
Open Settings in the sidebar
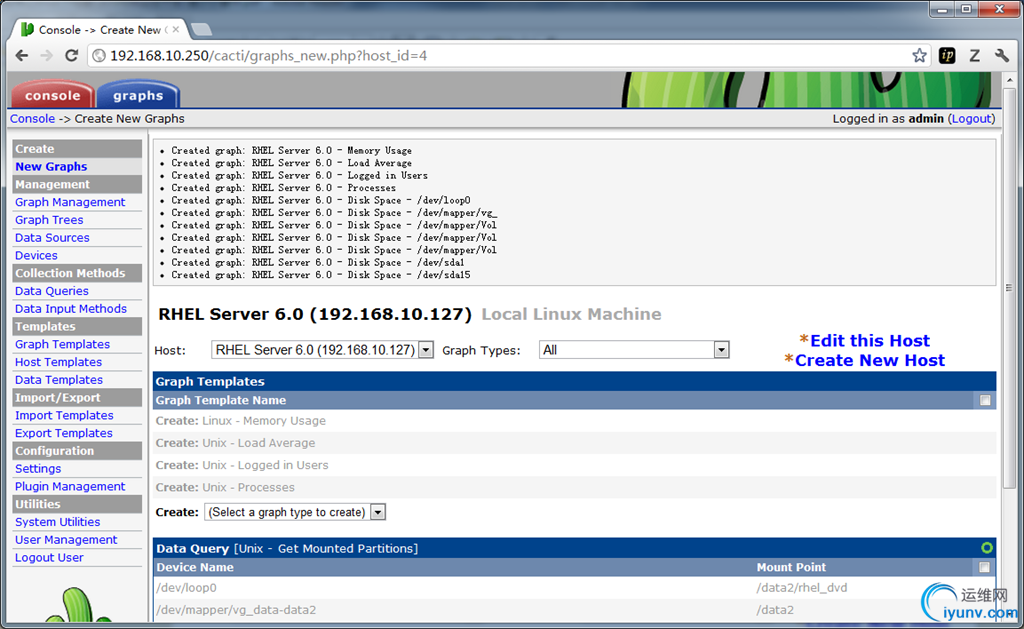(x=38, y=469)
